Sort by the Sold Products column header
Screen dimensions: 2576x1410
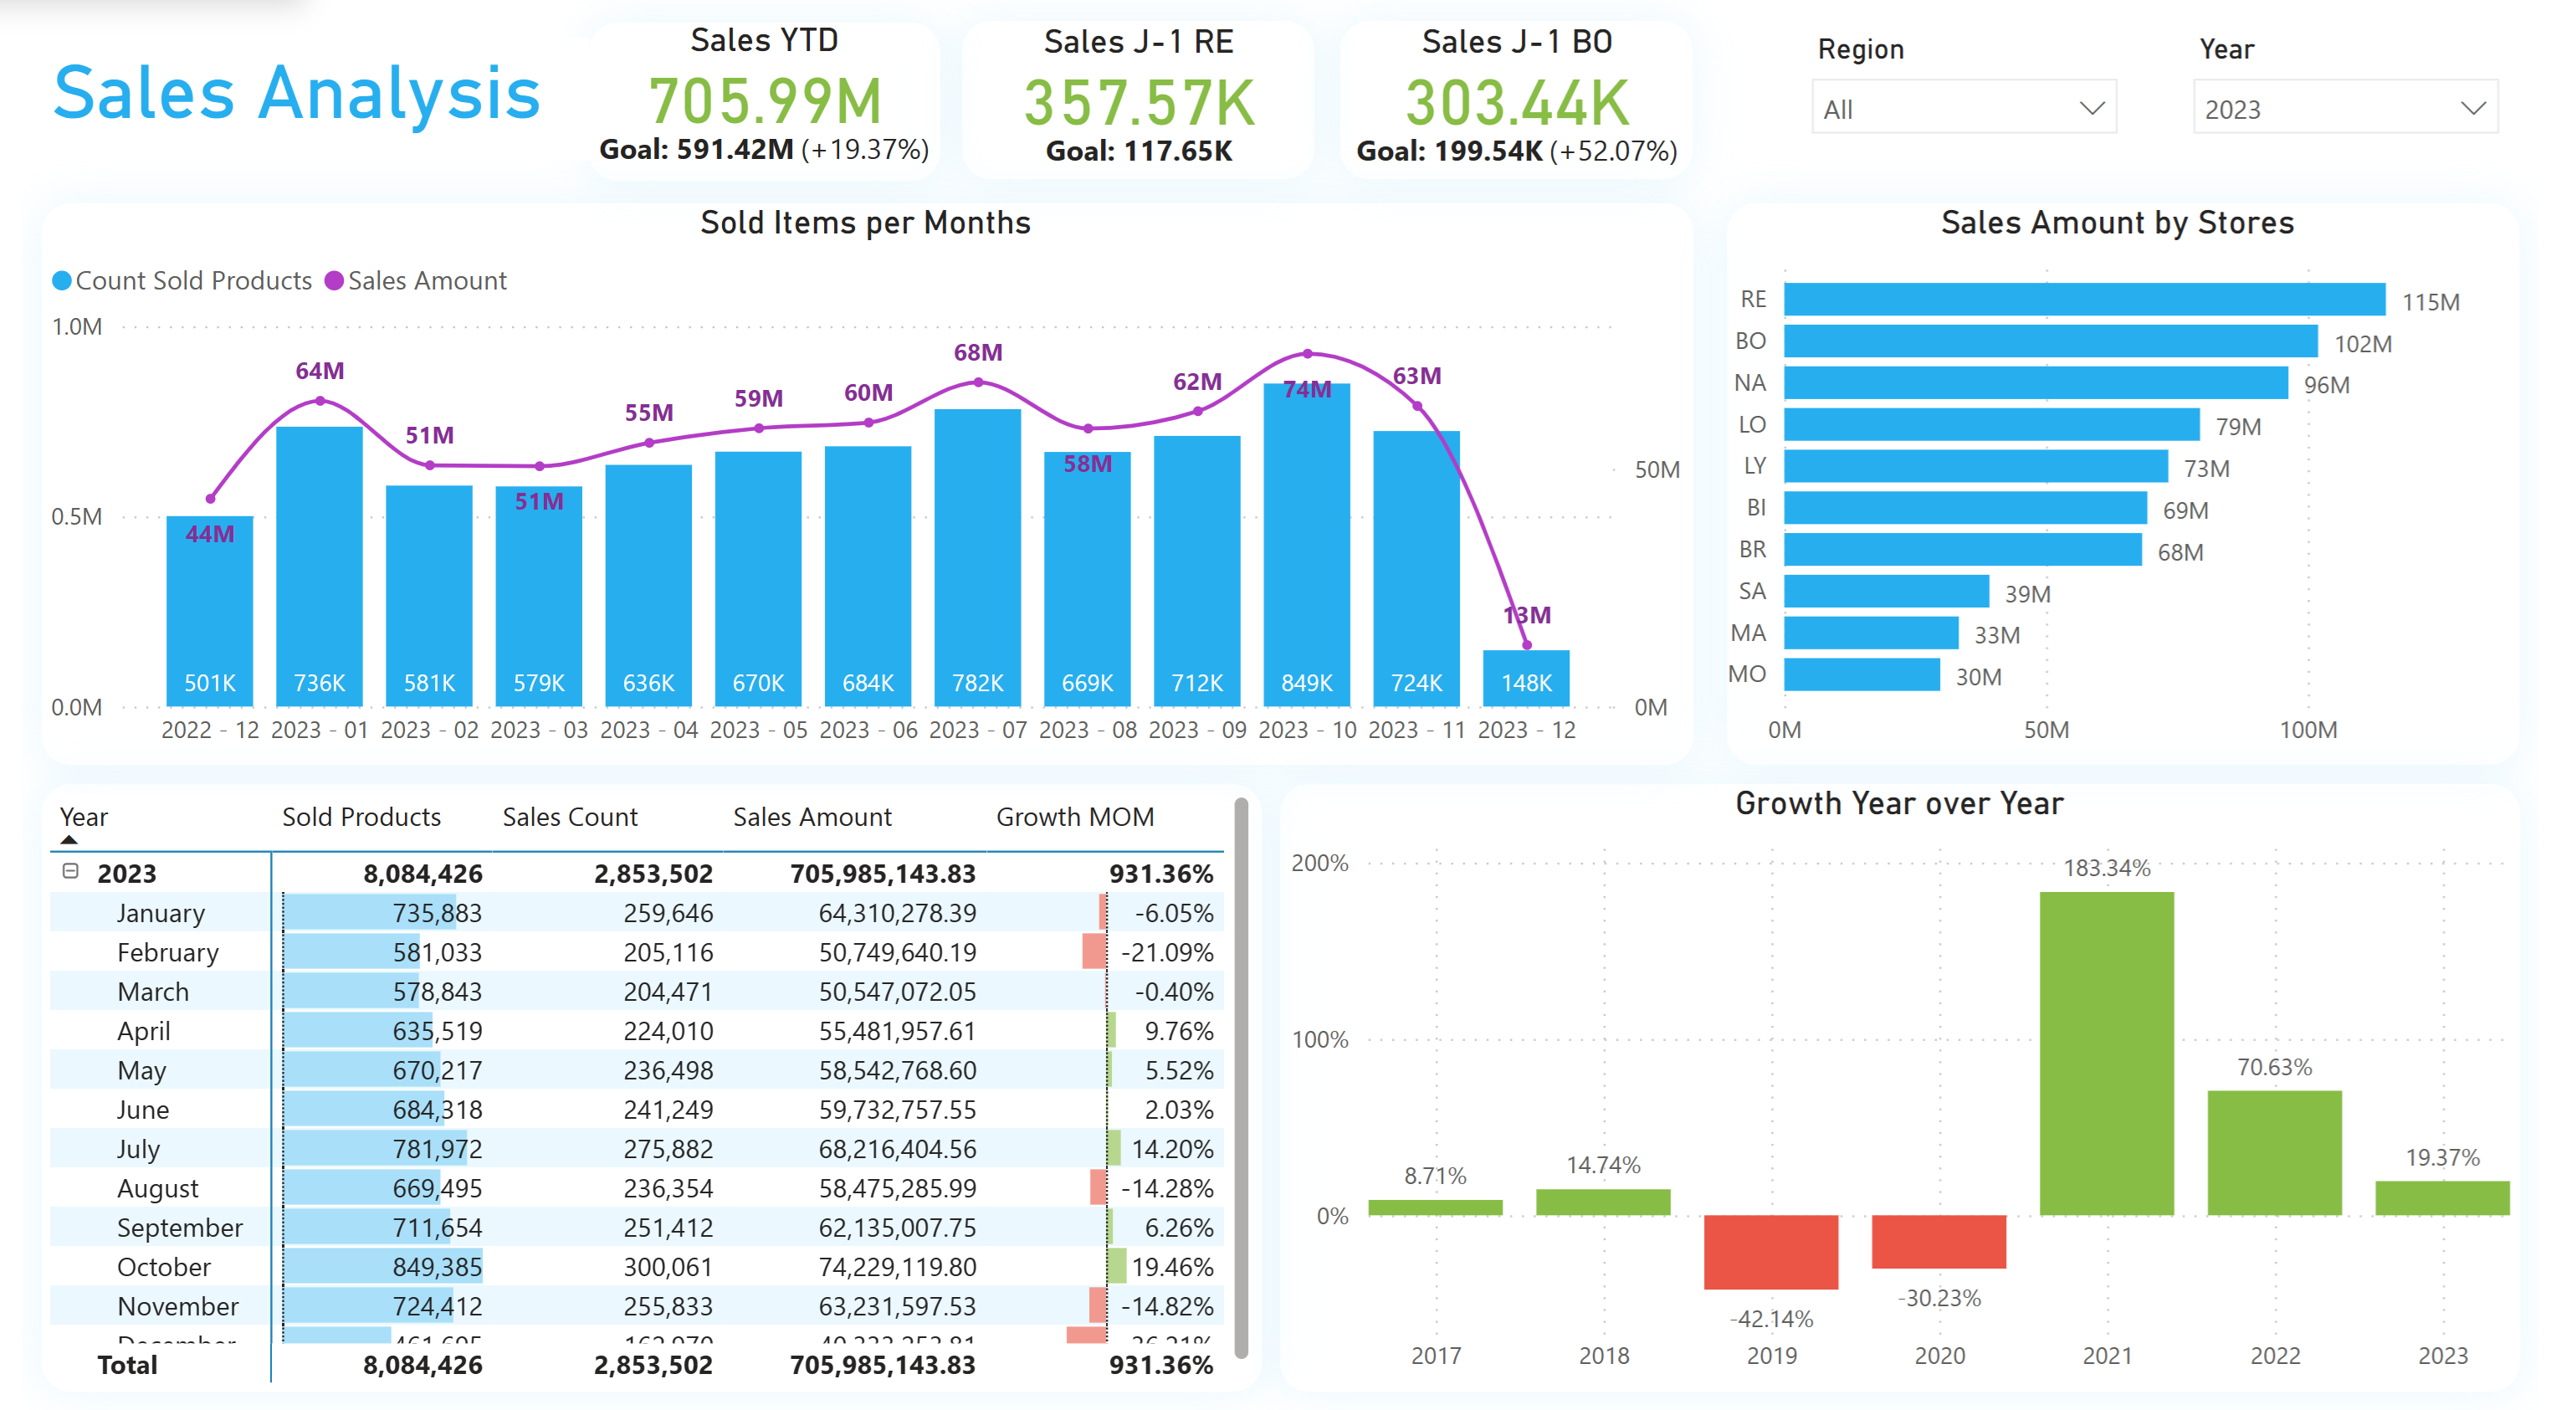(x=361, y=817)
